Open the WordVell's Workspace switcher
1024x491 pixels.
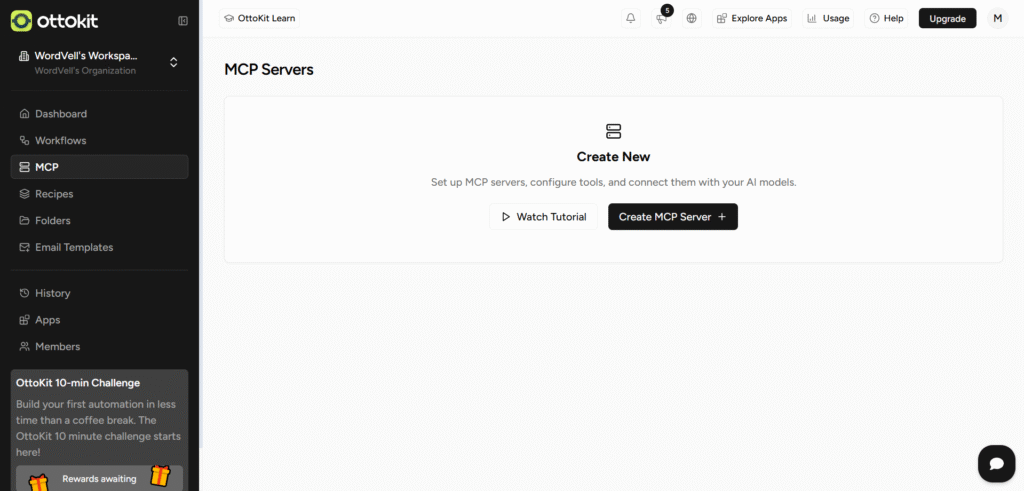click(99, 63)
